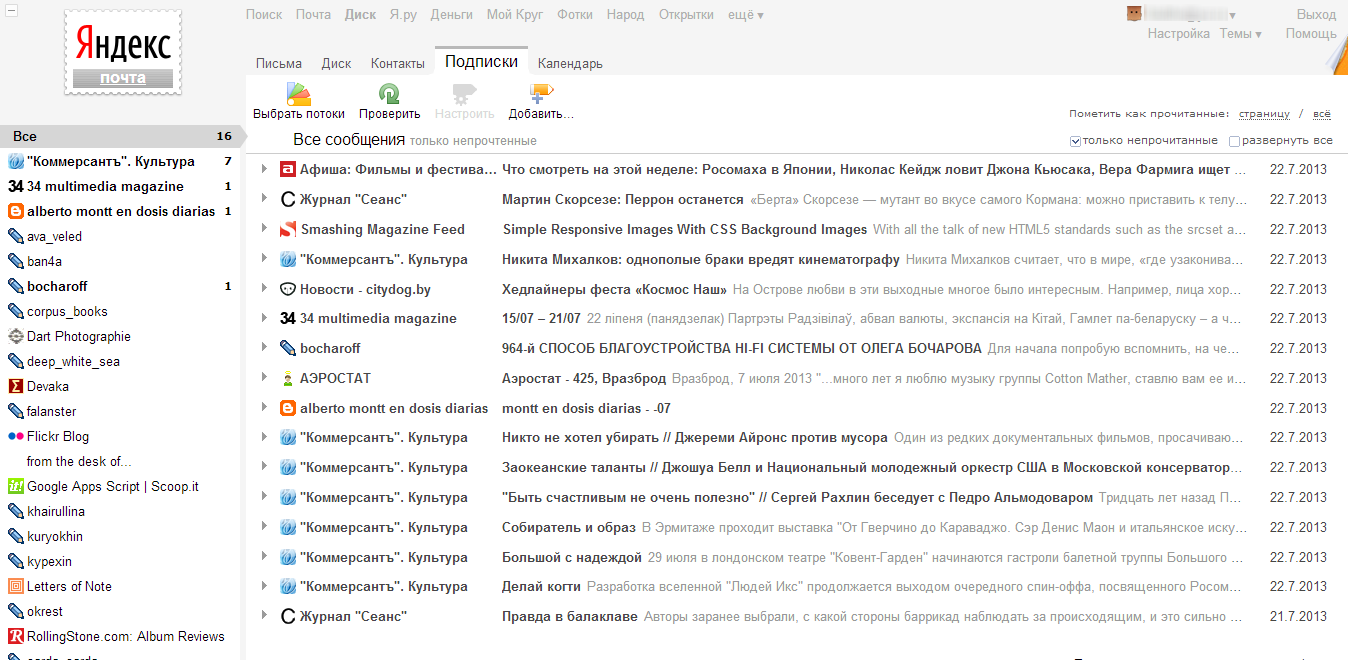Open the 'Темы' themes dropdown
The width and height of the screenshot is (1348, 660).
1240,34
